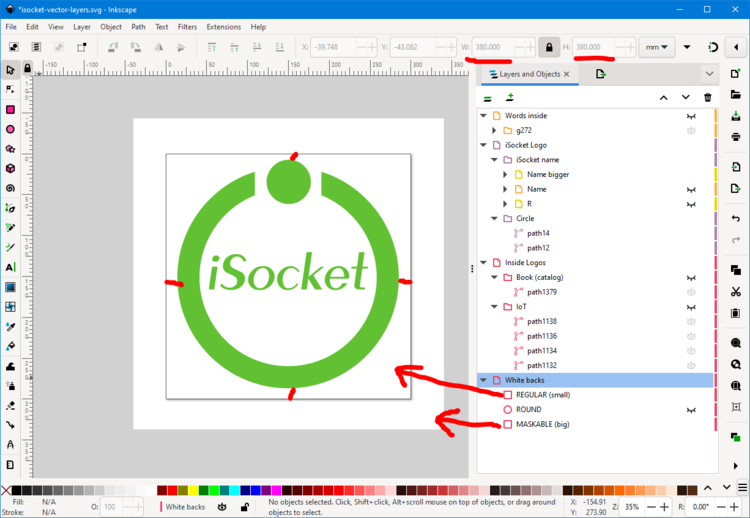Select the Text tool
750x518 pixels.
10,267
